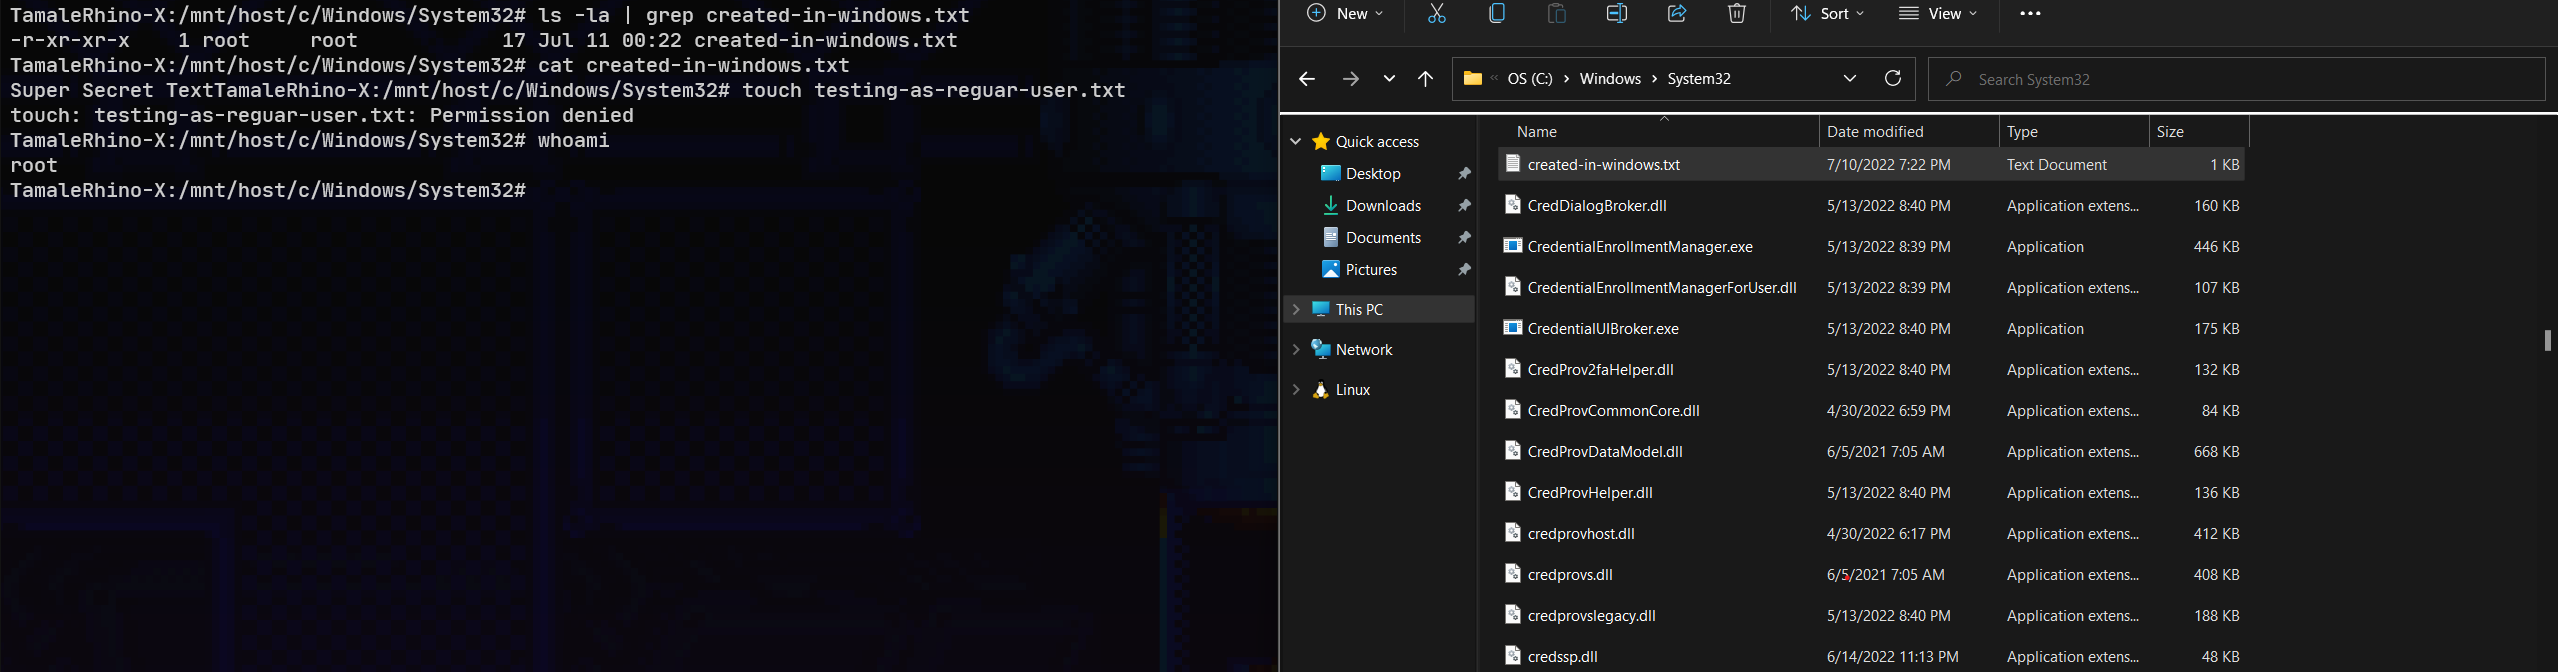Select CredDialogBroker.dll file
2558x672 pixels.
click(1871, 206)
